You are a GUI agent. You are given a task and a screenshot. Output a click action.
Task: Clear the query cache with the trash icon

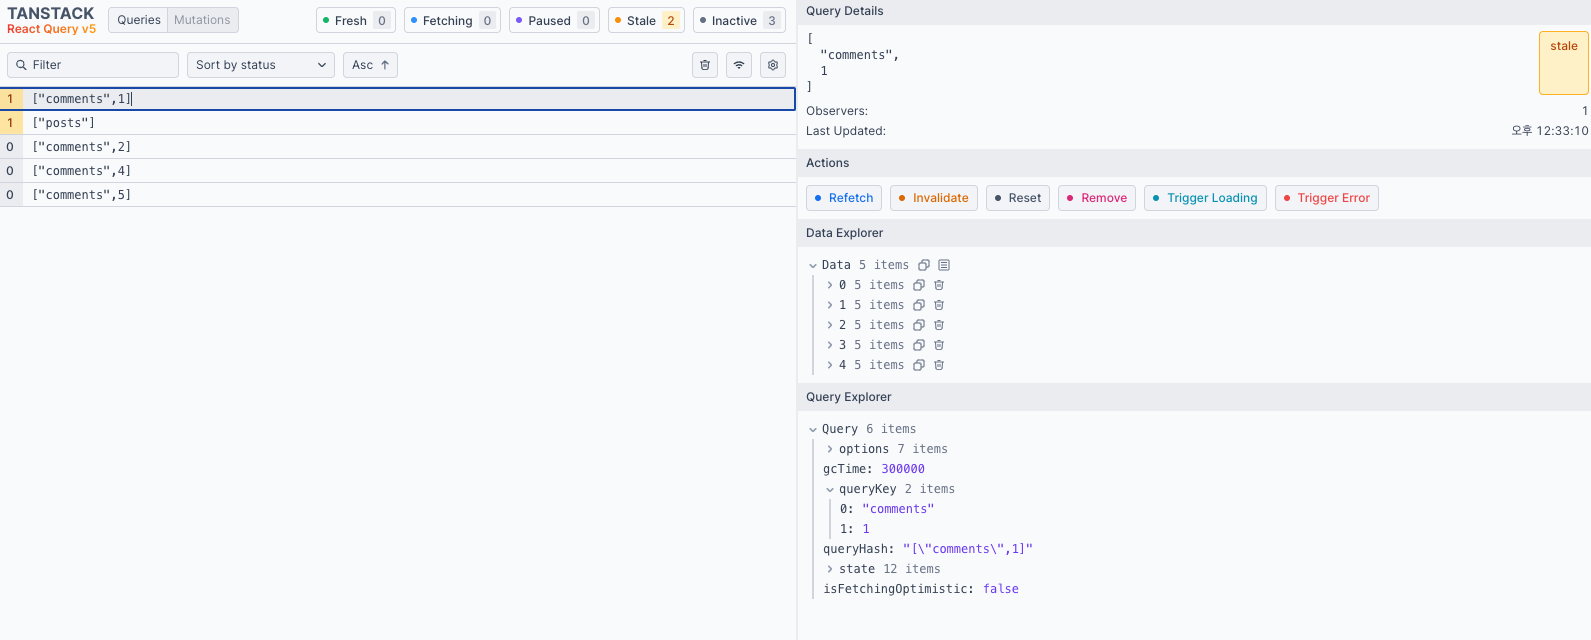click(705, 65)
